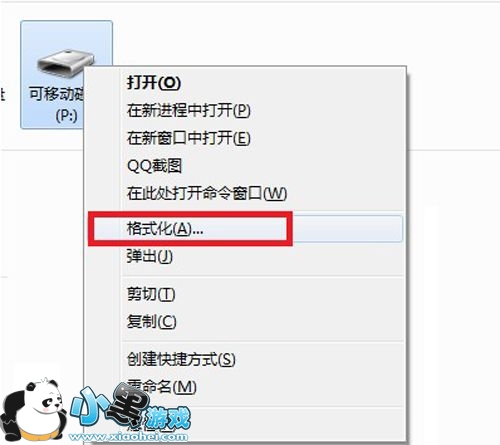Pick 创建快捷方式(S) menu entry

pyautogui.click(x=181, y=359)
